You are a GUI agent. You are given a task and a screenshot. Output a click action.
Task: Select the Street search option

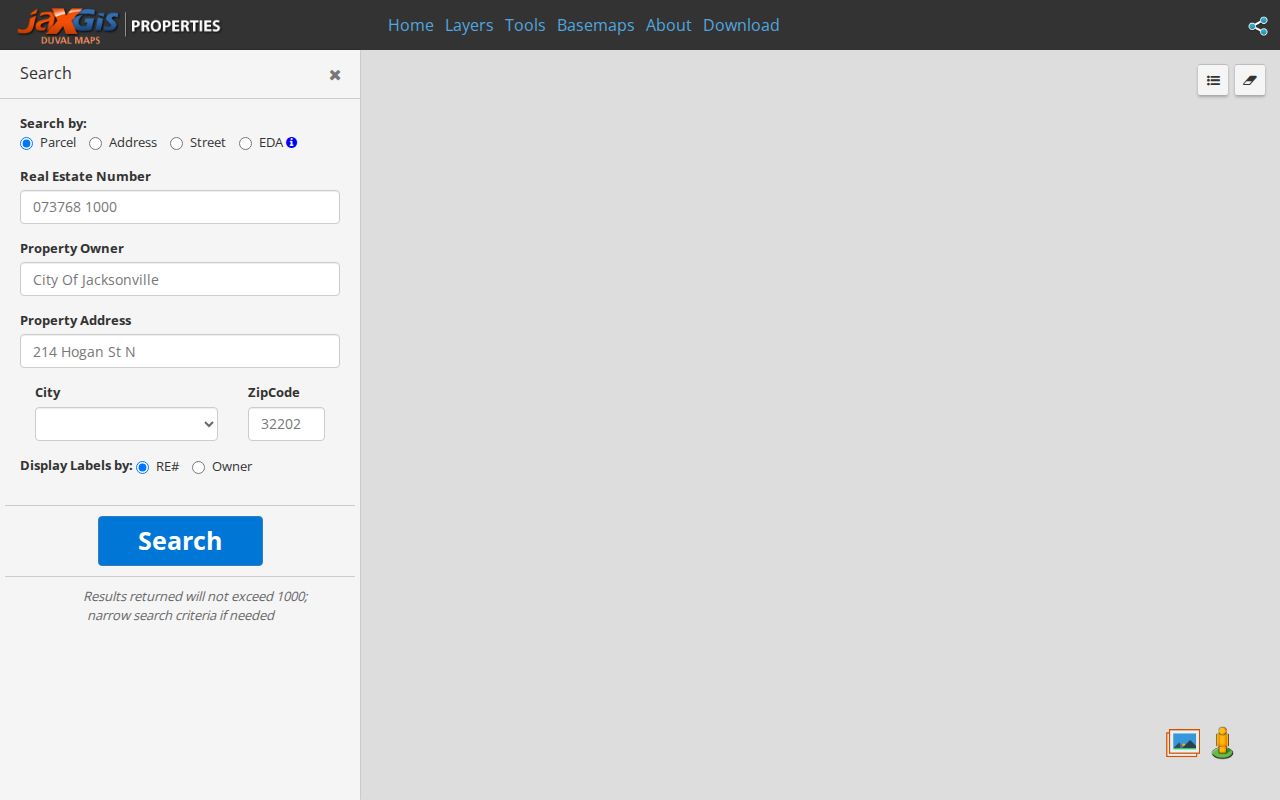pyautogui.click(x=177, y=143)
